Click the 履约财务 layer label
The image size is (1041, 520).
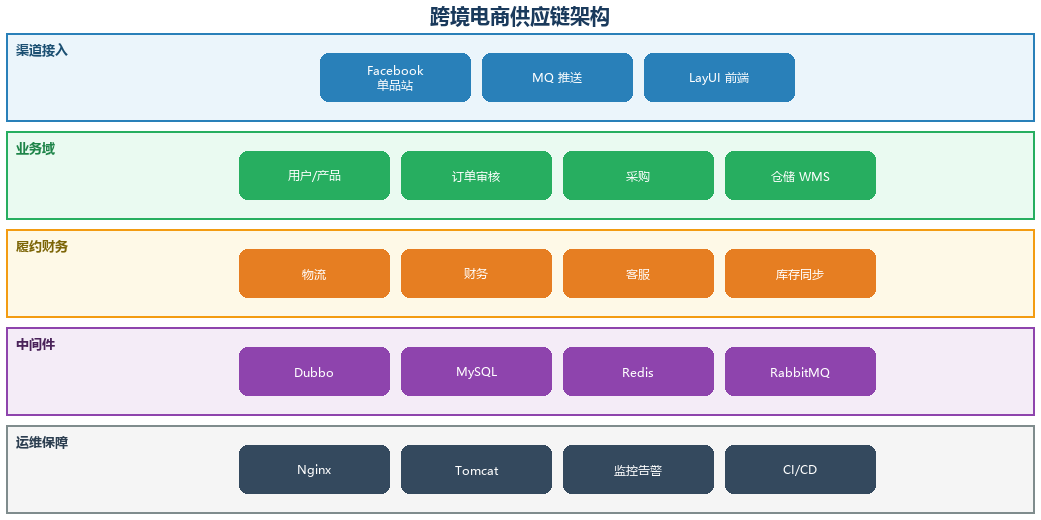point(42,246)
